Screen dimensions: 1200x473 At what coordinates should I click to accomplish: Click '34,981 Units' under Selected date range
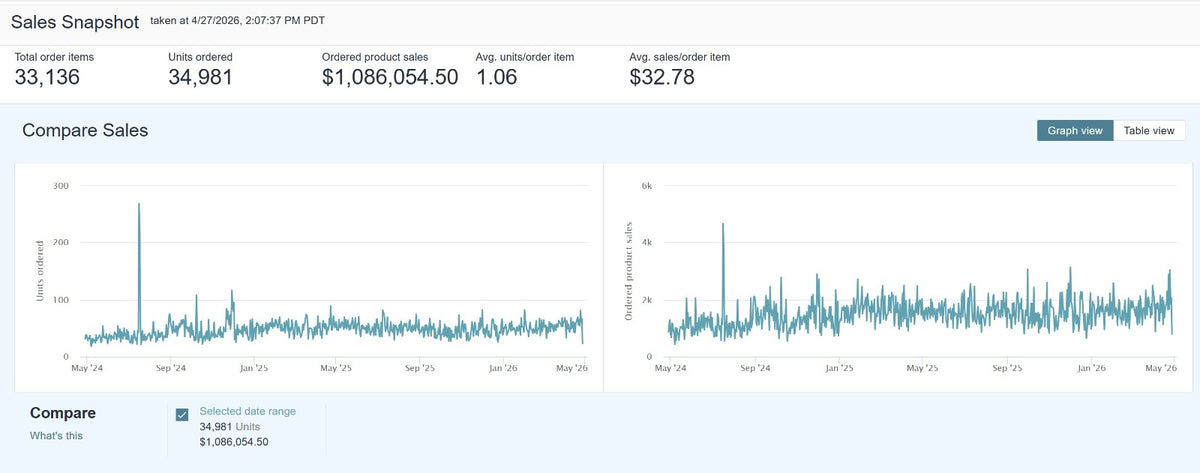[x=232, y=427]
